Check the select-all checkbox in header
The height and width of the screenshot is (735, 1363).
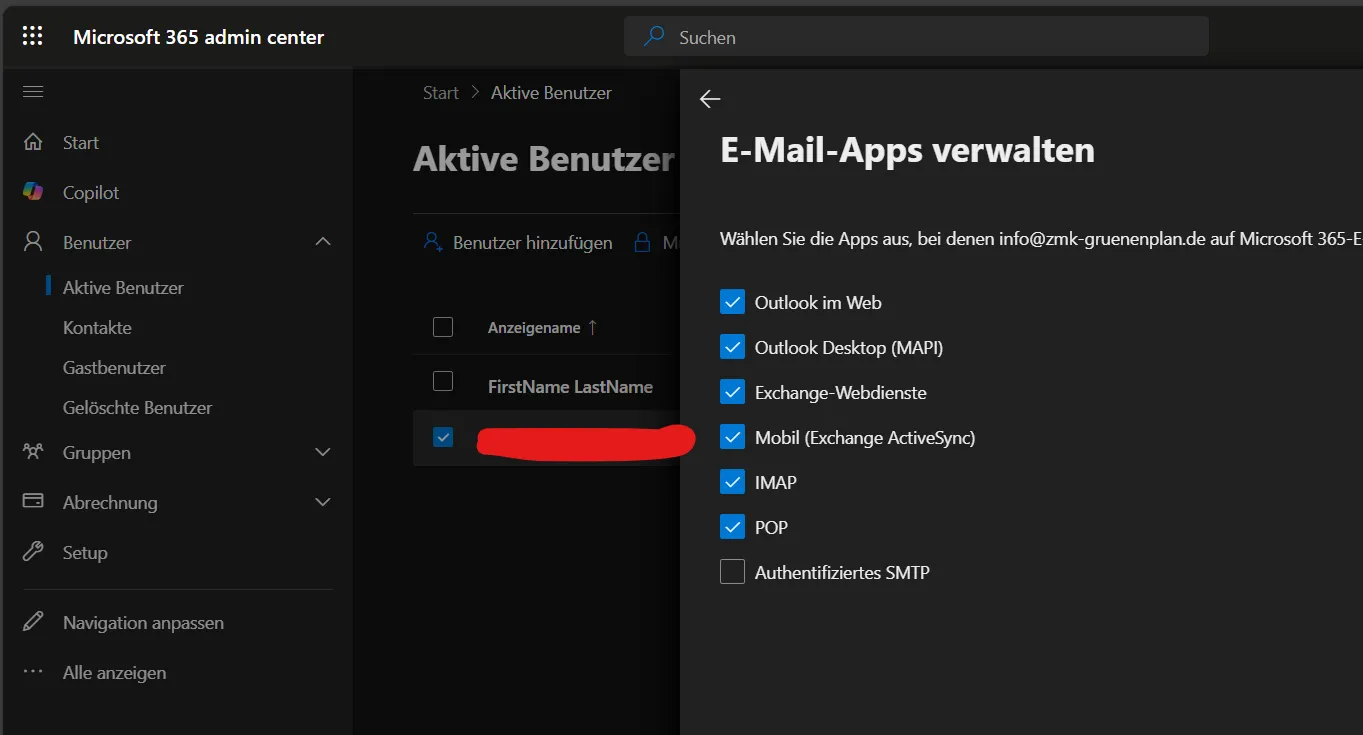pyautogui.click(x=443, y=327)
